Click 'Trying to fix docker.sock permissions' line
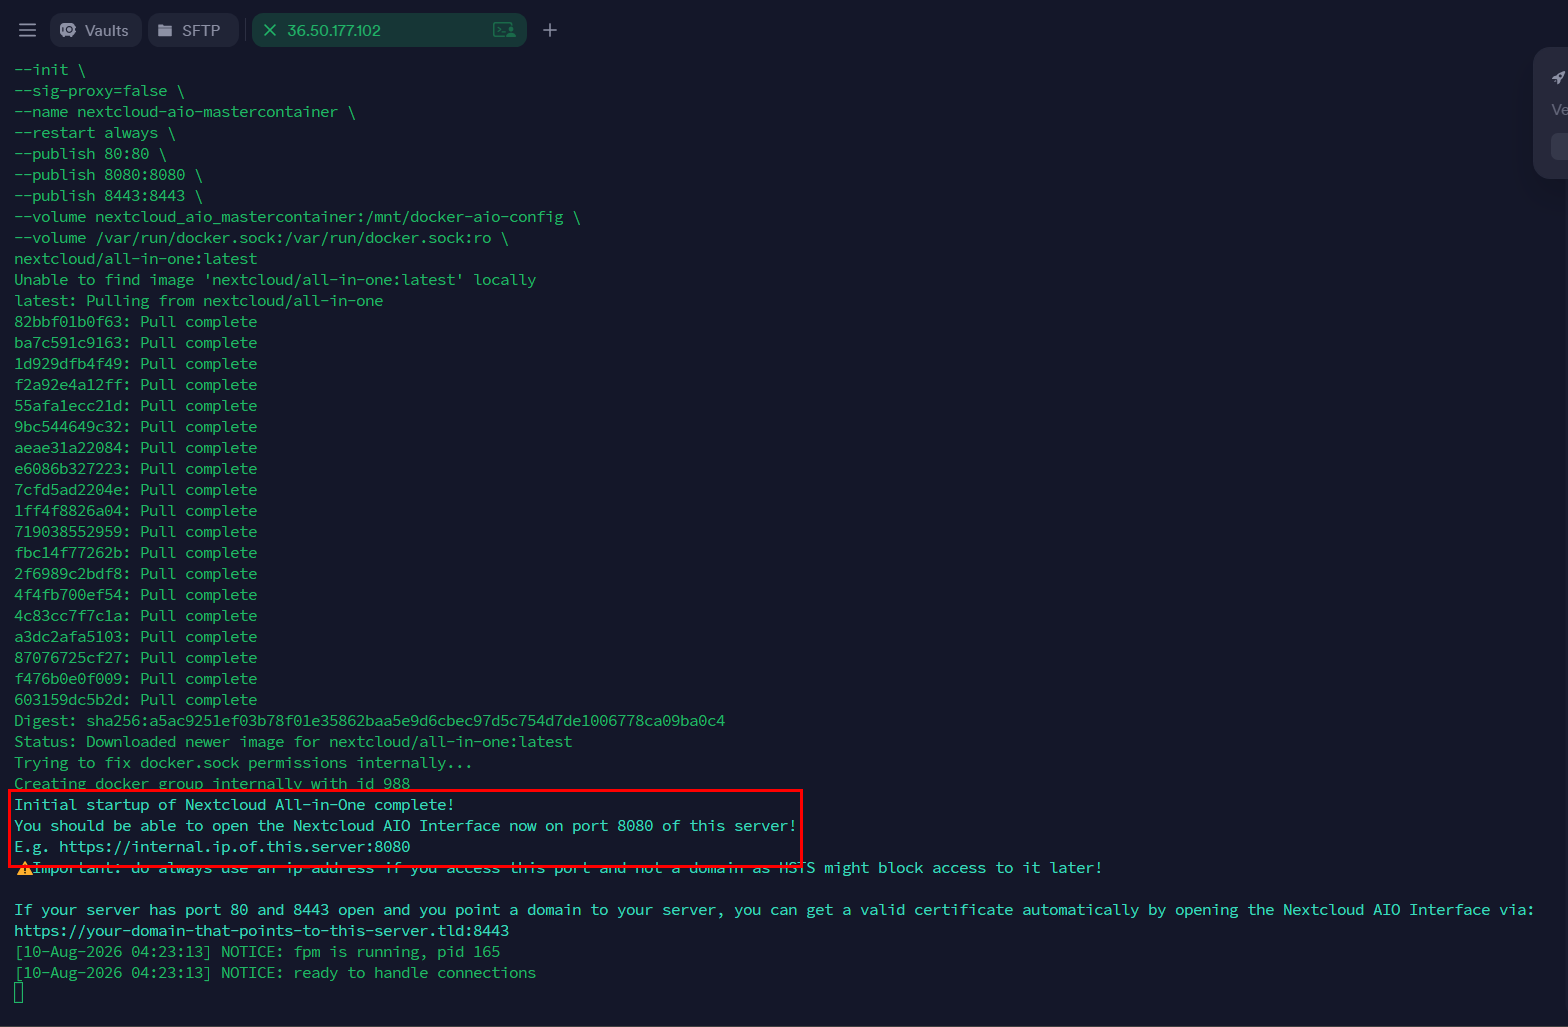The height and width of the screenshot is (1027, 1568). click(x=243, y=763)
